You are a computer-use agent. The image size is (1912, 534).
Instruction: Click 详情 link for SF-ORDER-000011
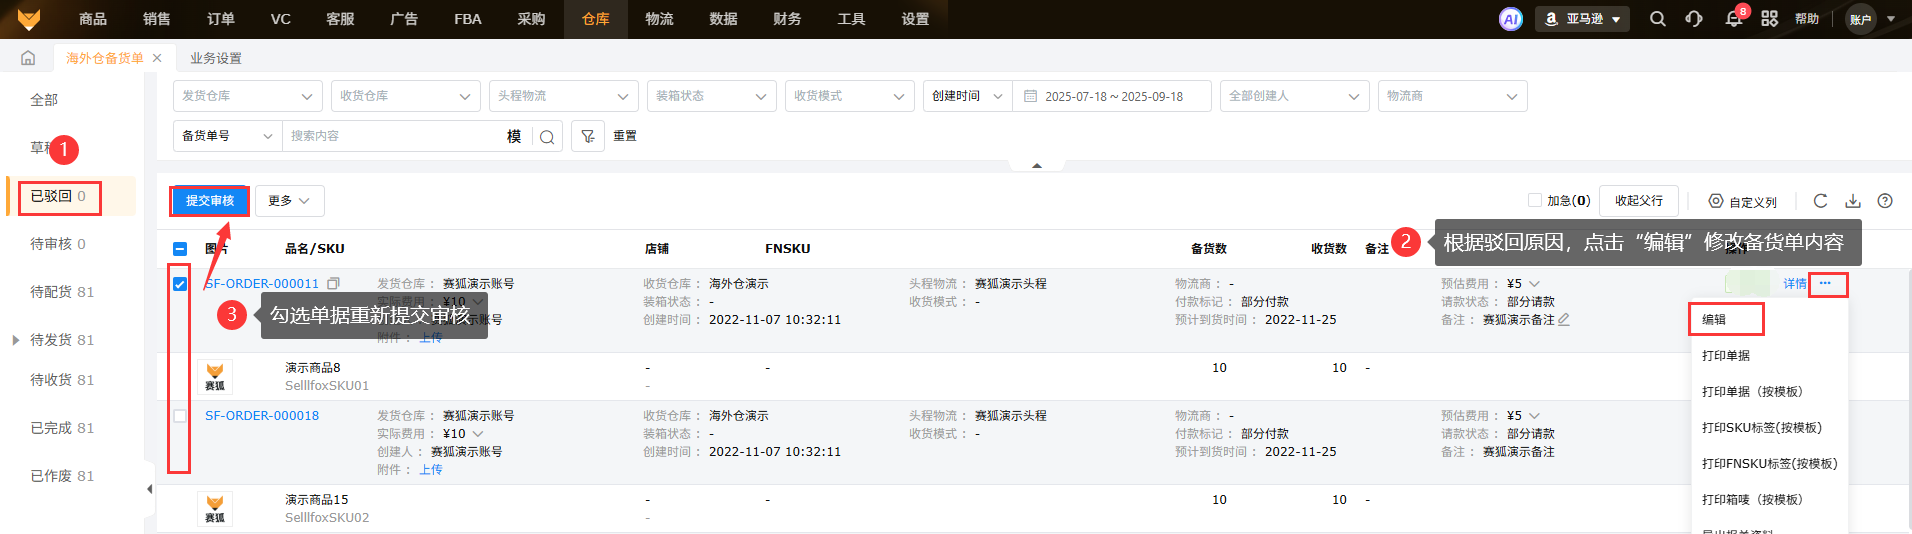1795,284
